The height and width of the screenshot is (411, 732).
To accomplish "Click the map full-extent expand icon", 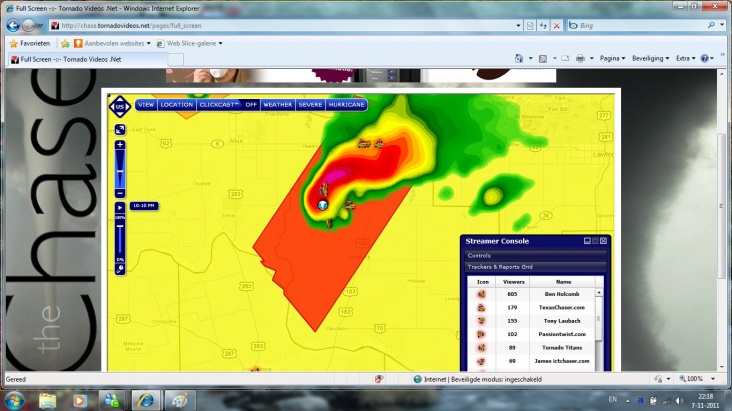I will coord(120,129).
